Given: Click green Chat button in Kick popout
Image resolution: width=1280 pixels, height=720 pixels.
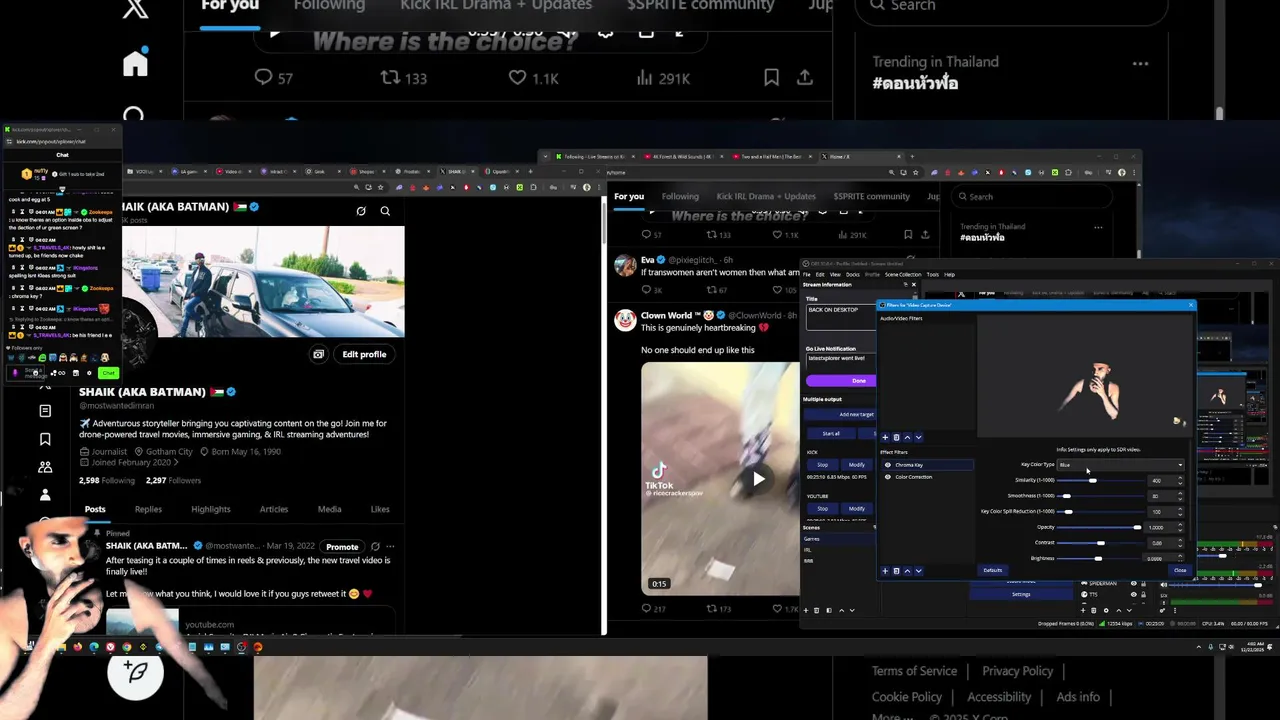Looking at the screenshot, I should [x=108, y=373].
